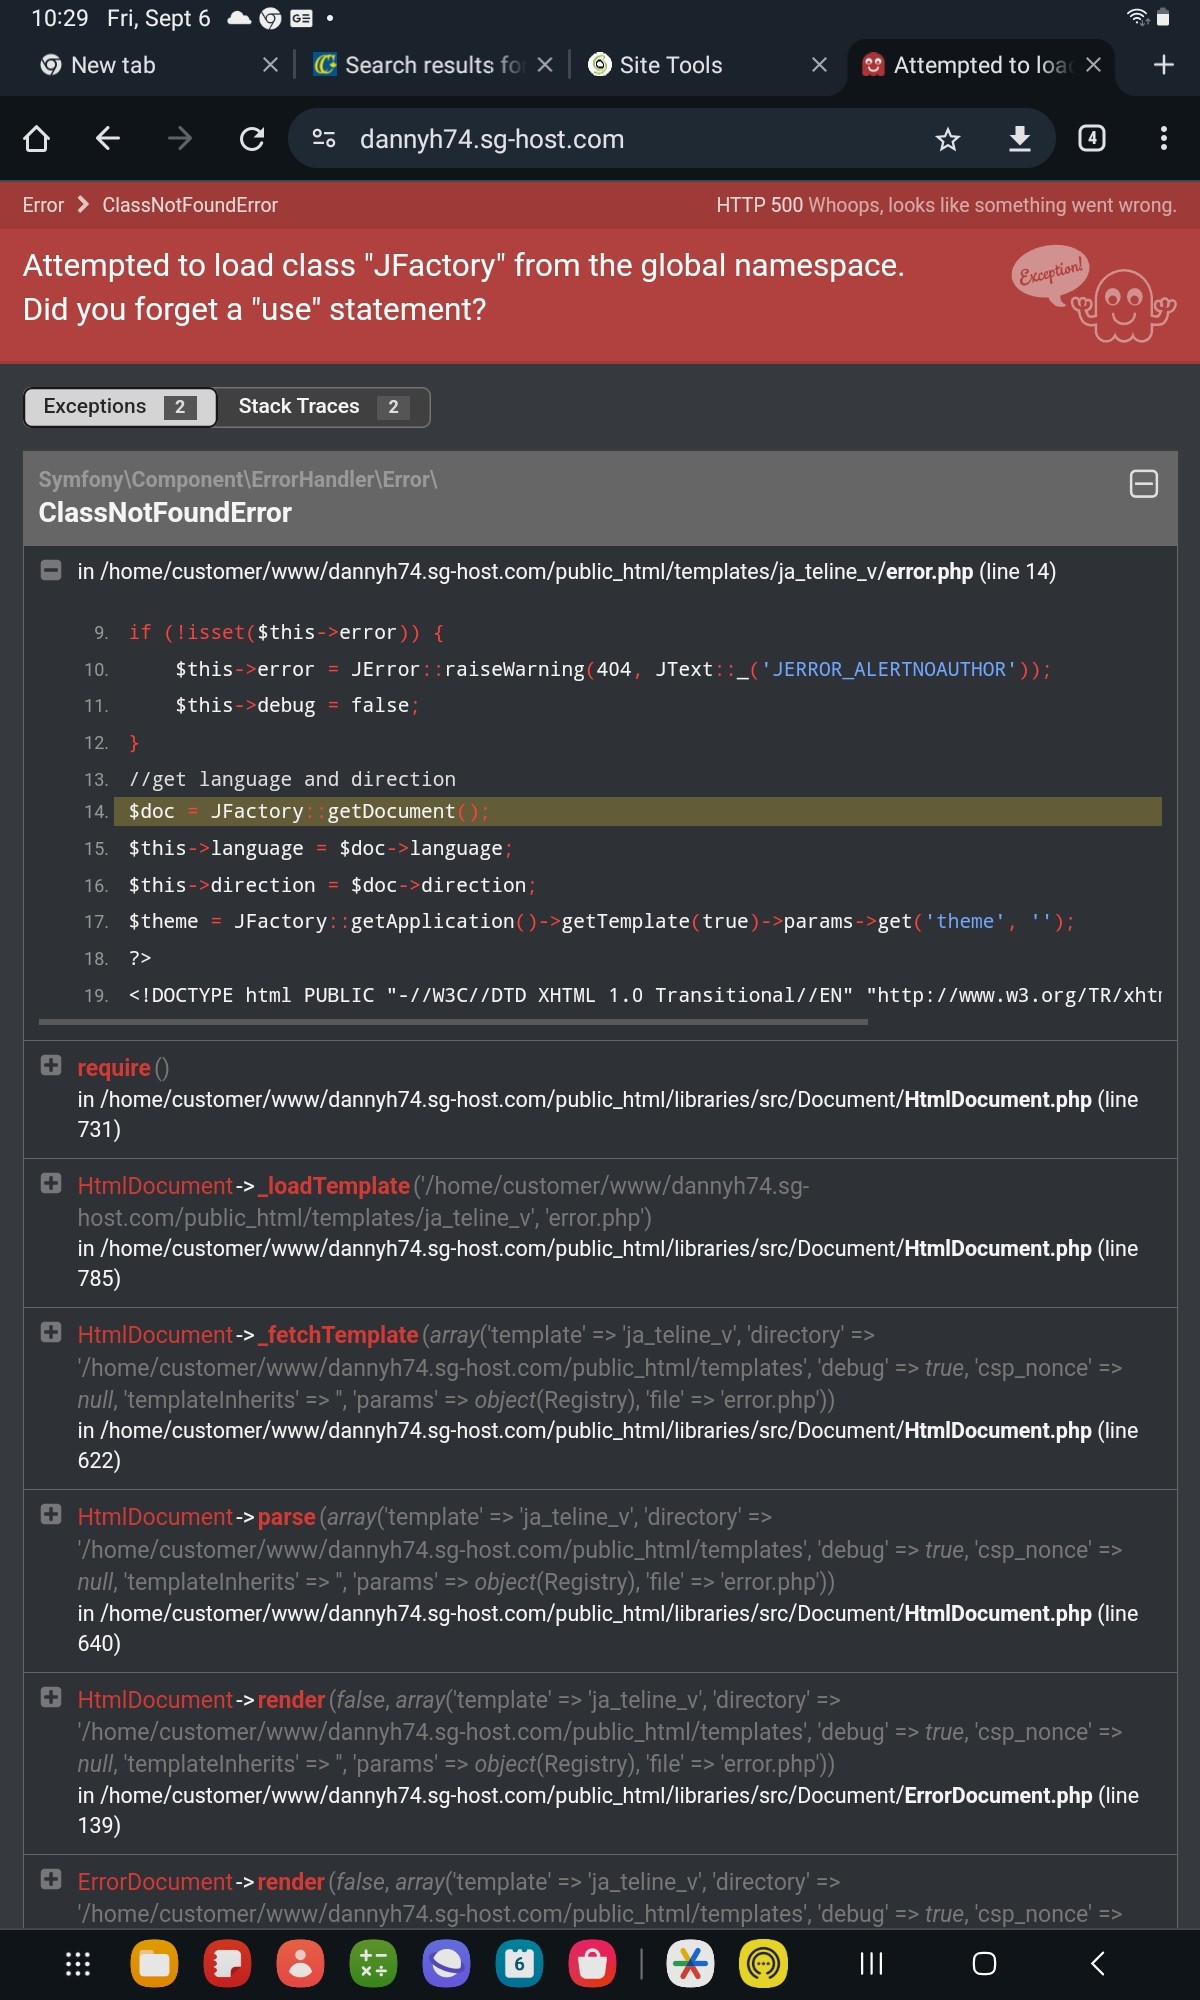Open the tab switcher showing 4 tabs
The image size is (1200, 2000).
tap(1091, 139)
